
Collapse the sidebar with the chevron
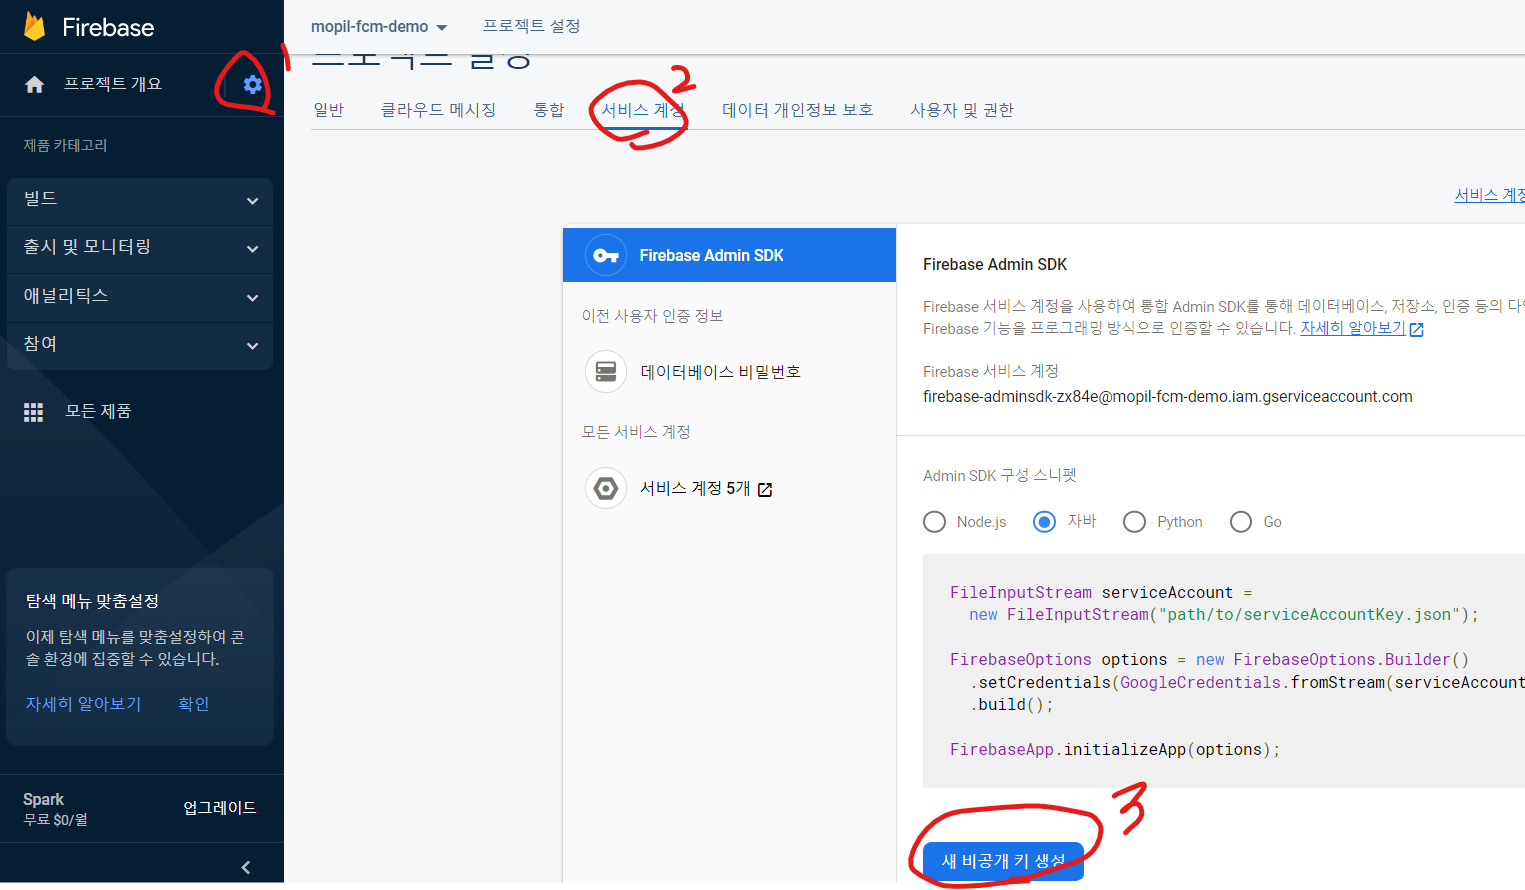(246, 867)
